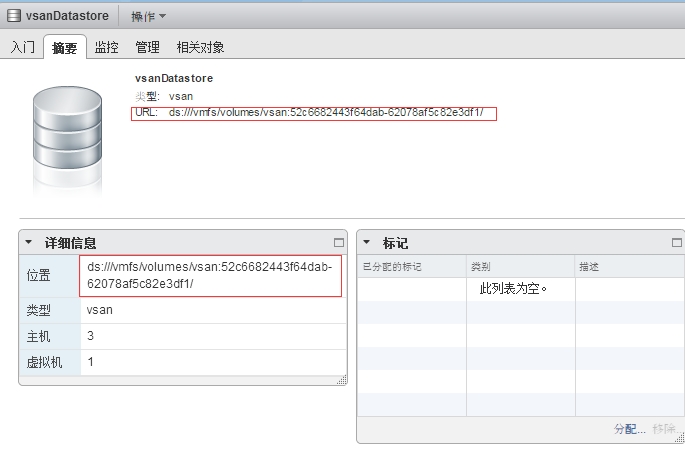Click the 主机 value 3
Screen dimensions: 685x451
90,336
